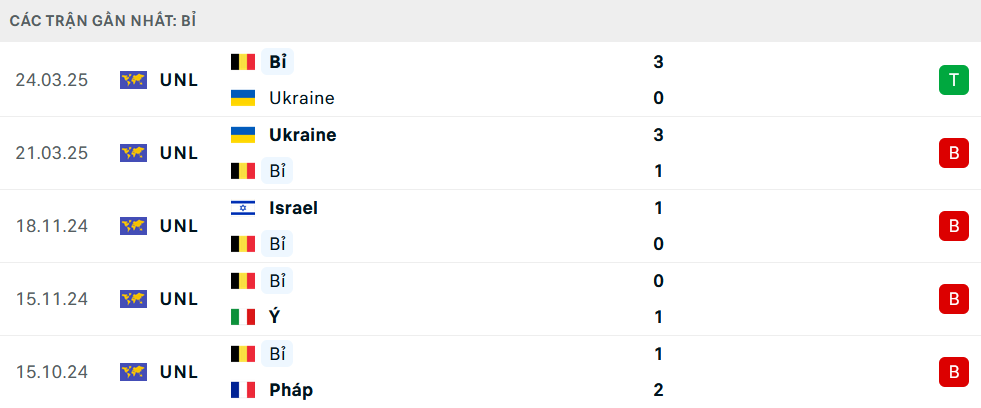
Task: Click the Ukraine flag in the 21.03.25 match
Action: coord(243,135)
